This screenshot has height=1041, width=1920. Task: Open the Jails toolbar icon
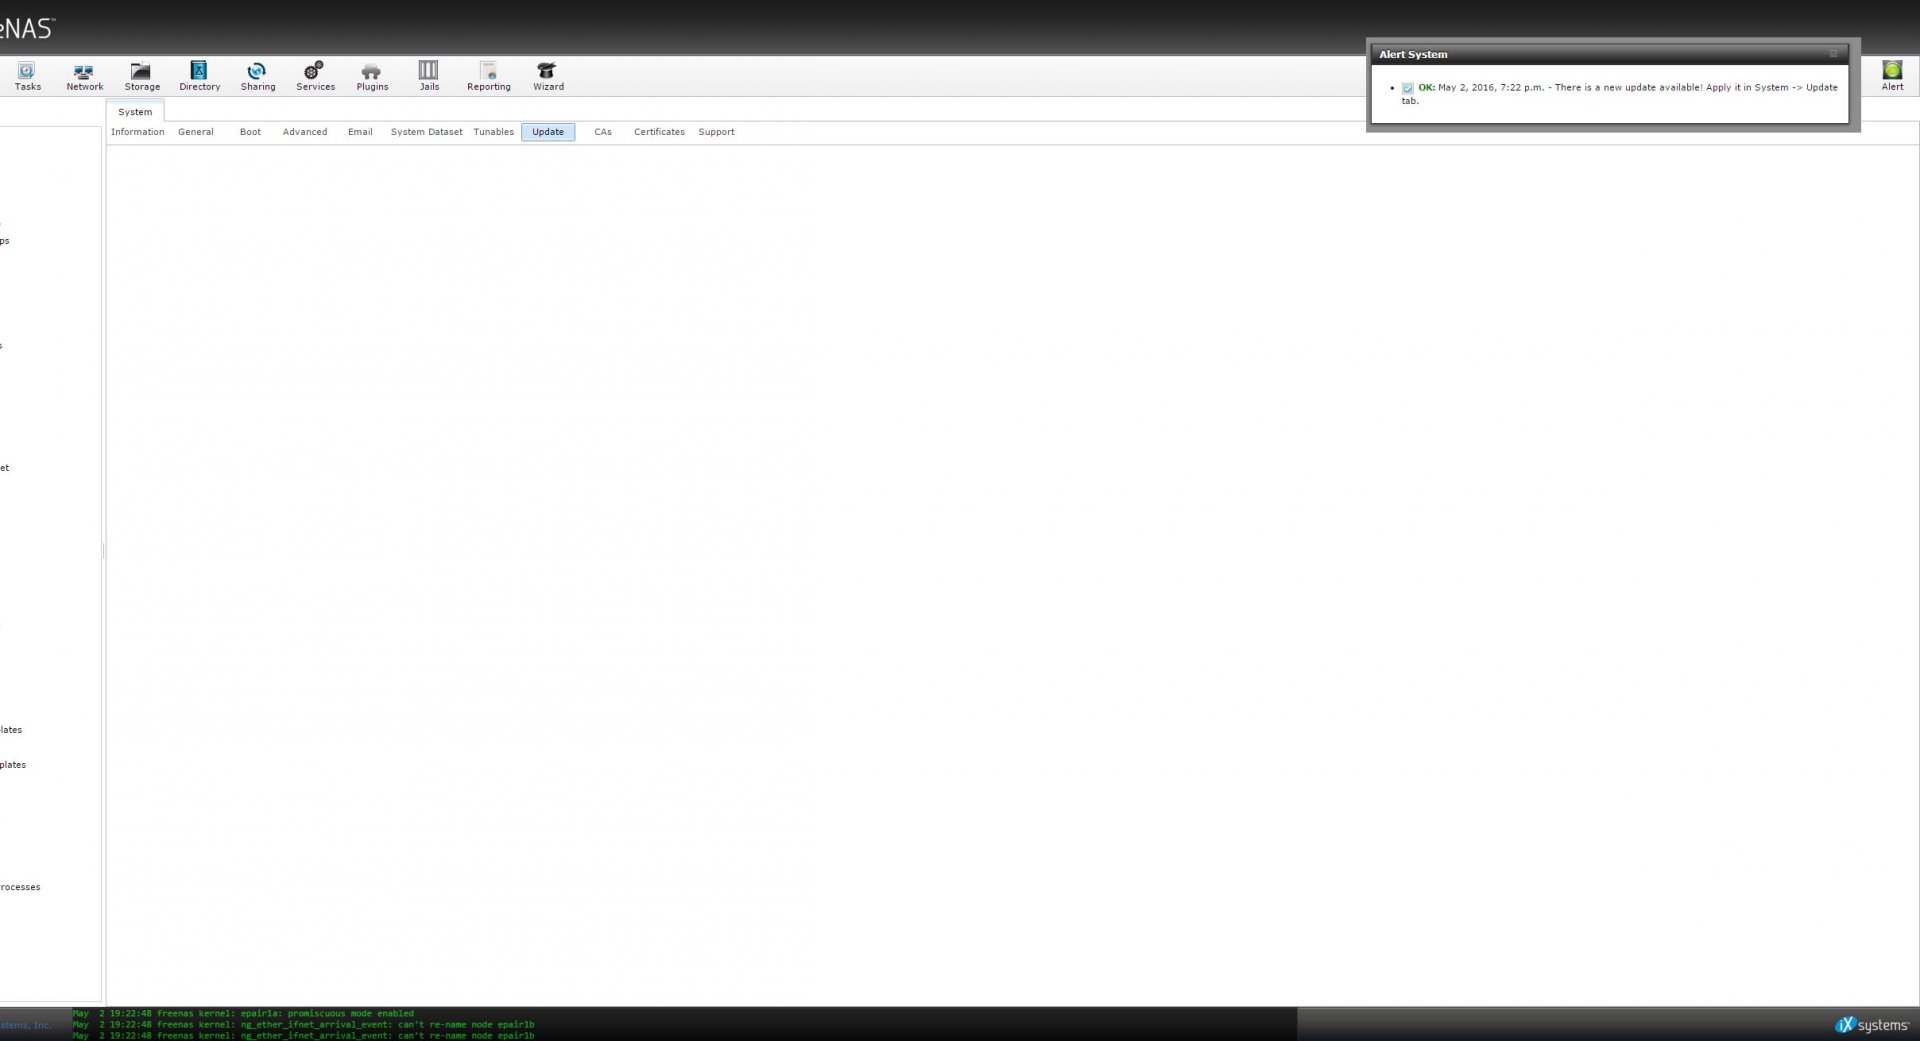(429, 76)
